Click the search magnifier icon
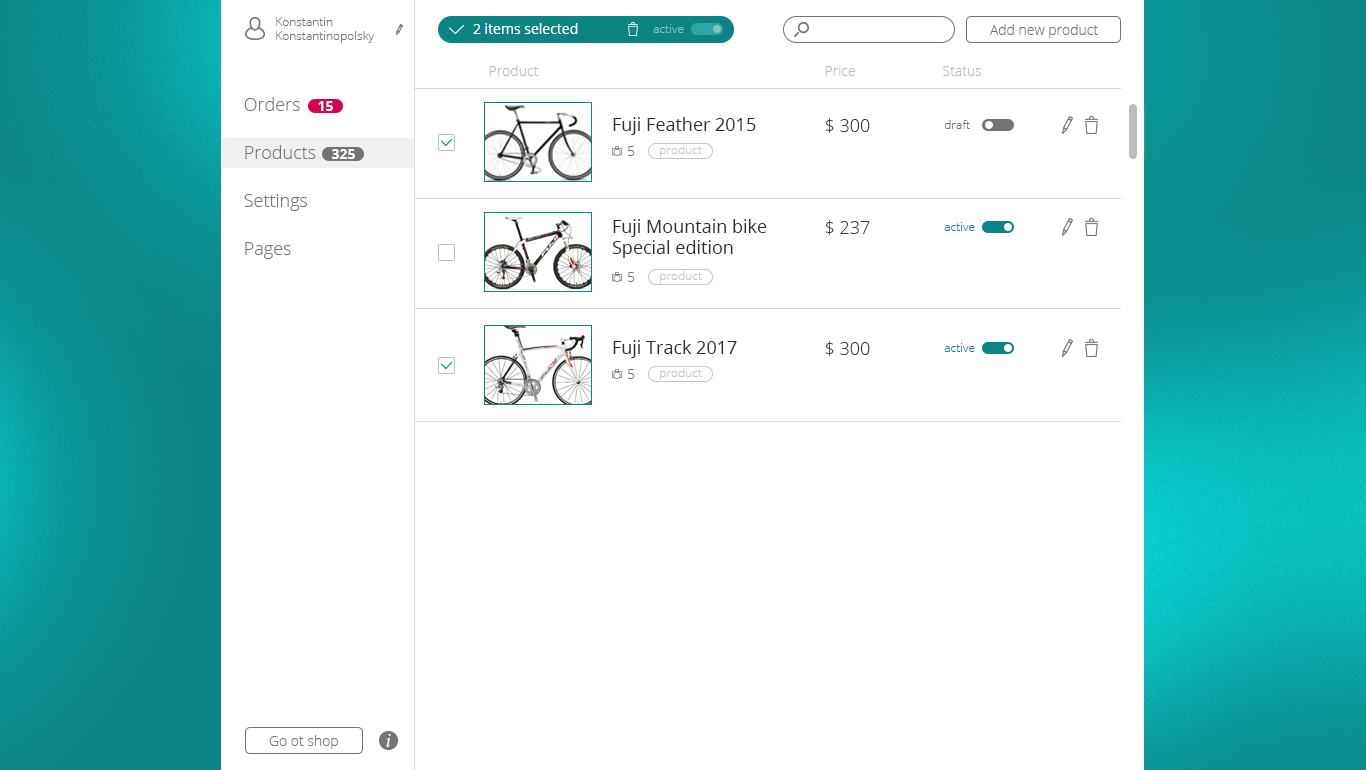The width and height of the screenshot is (1366, 770). (801, 30)
